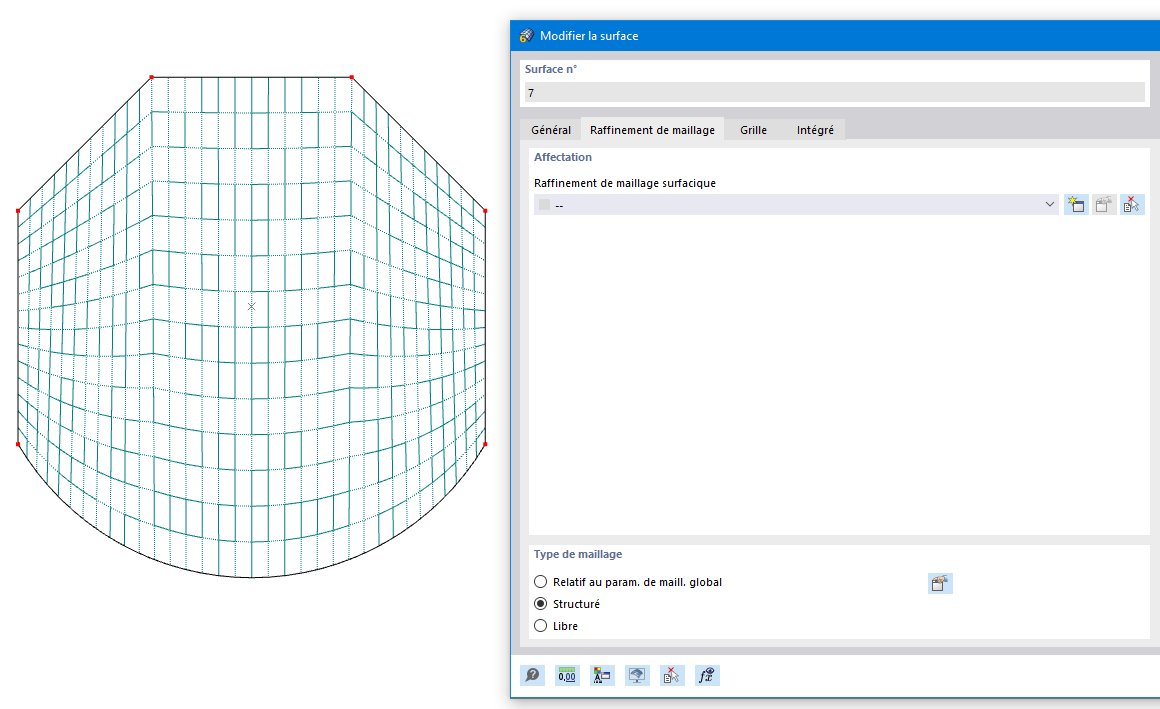1160x709 pixels.
Task: Click the 'Affectation' section heading
Action: click(563, 157)
